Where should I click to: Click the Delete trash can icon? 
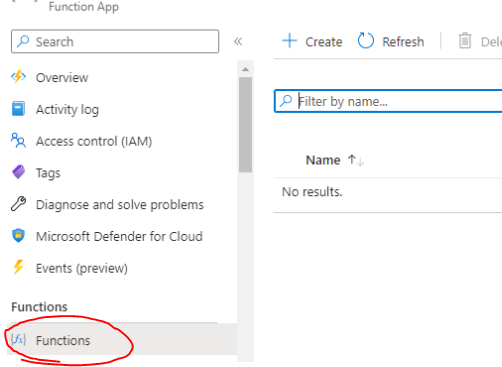[x=465, y=41]
